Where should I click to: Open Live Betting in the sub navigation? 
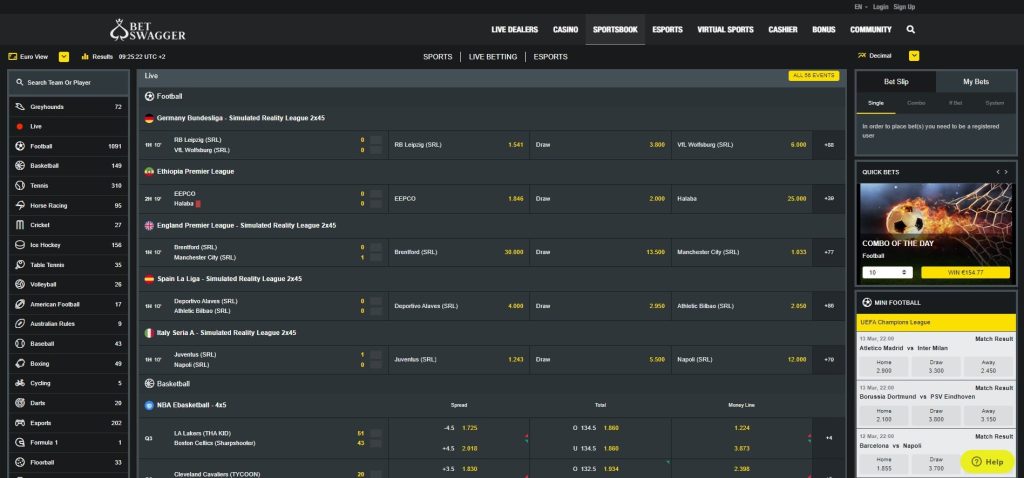click(x=492, y=57)
